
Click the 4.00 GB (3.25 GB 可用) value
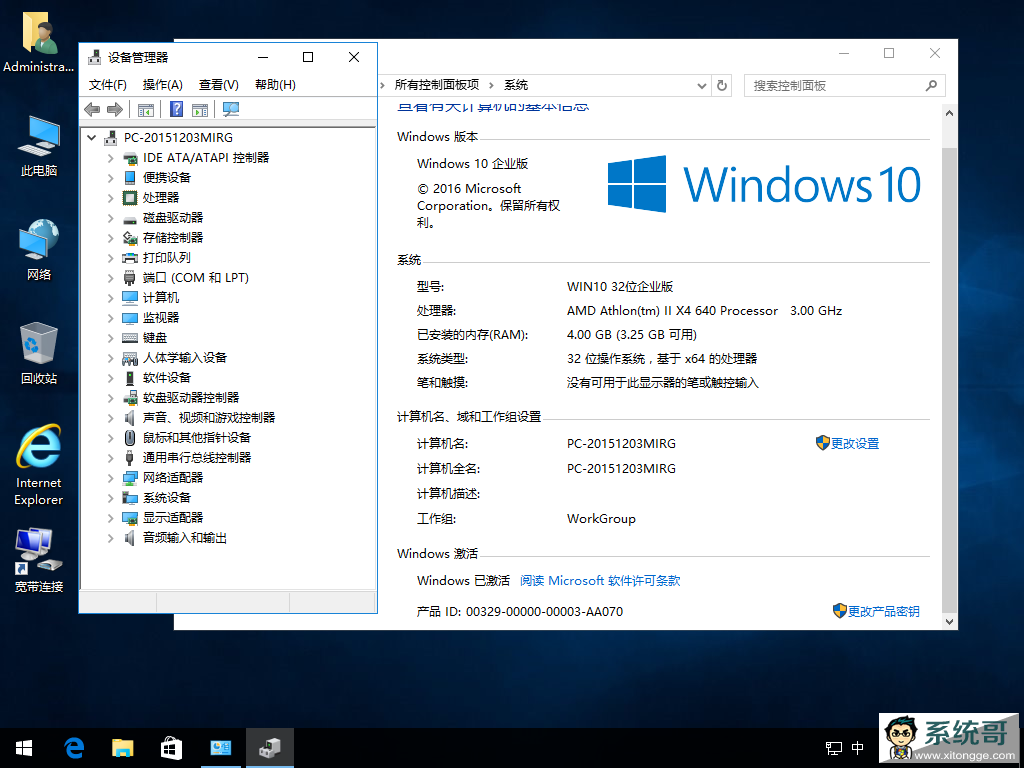pos(632,335)
